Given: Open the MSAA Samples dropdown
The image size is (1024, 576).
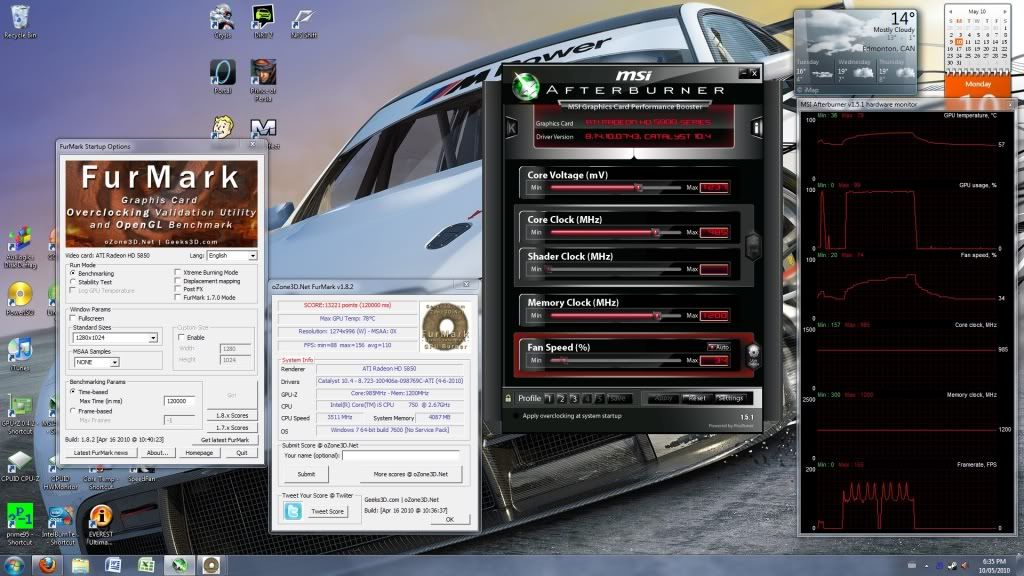Looking at the screenshot, I should tap(115, 362).
